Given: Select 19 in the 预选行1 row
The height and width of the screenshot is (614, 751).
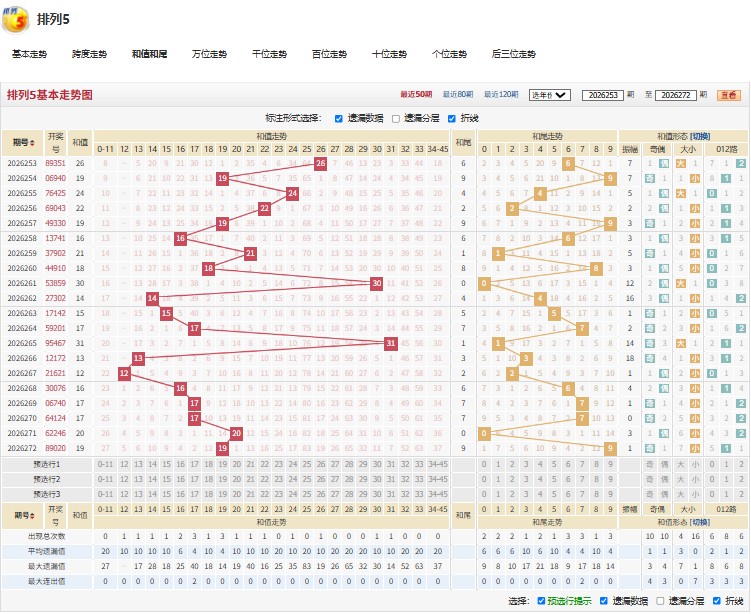Looking at the screenshot, I should coord(223,464).
